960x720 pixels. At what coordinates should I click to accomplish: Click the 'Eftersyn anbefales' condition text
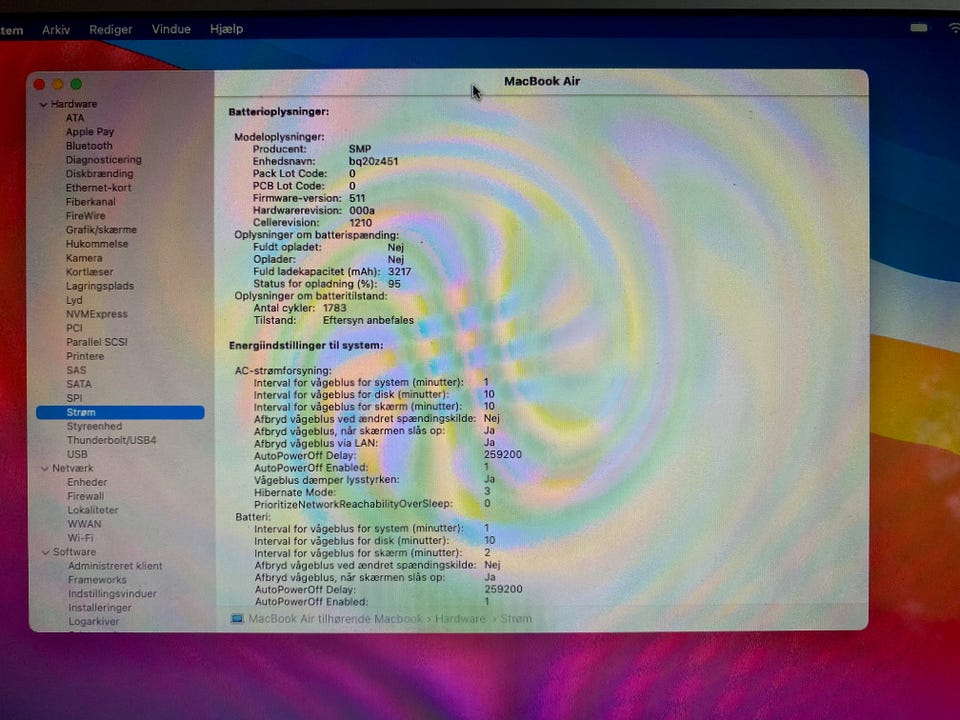pyautogui.click(x=368, y=320)
